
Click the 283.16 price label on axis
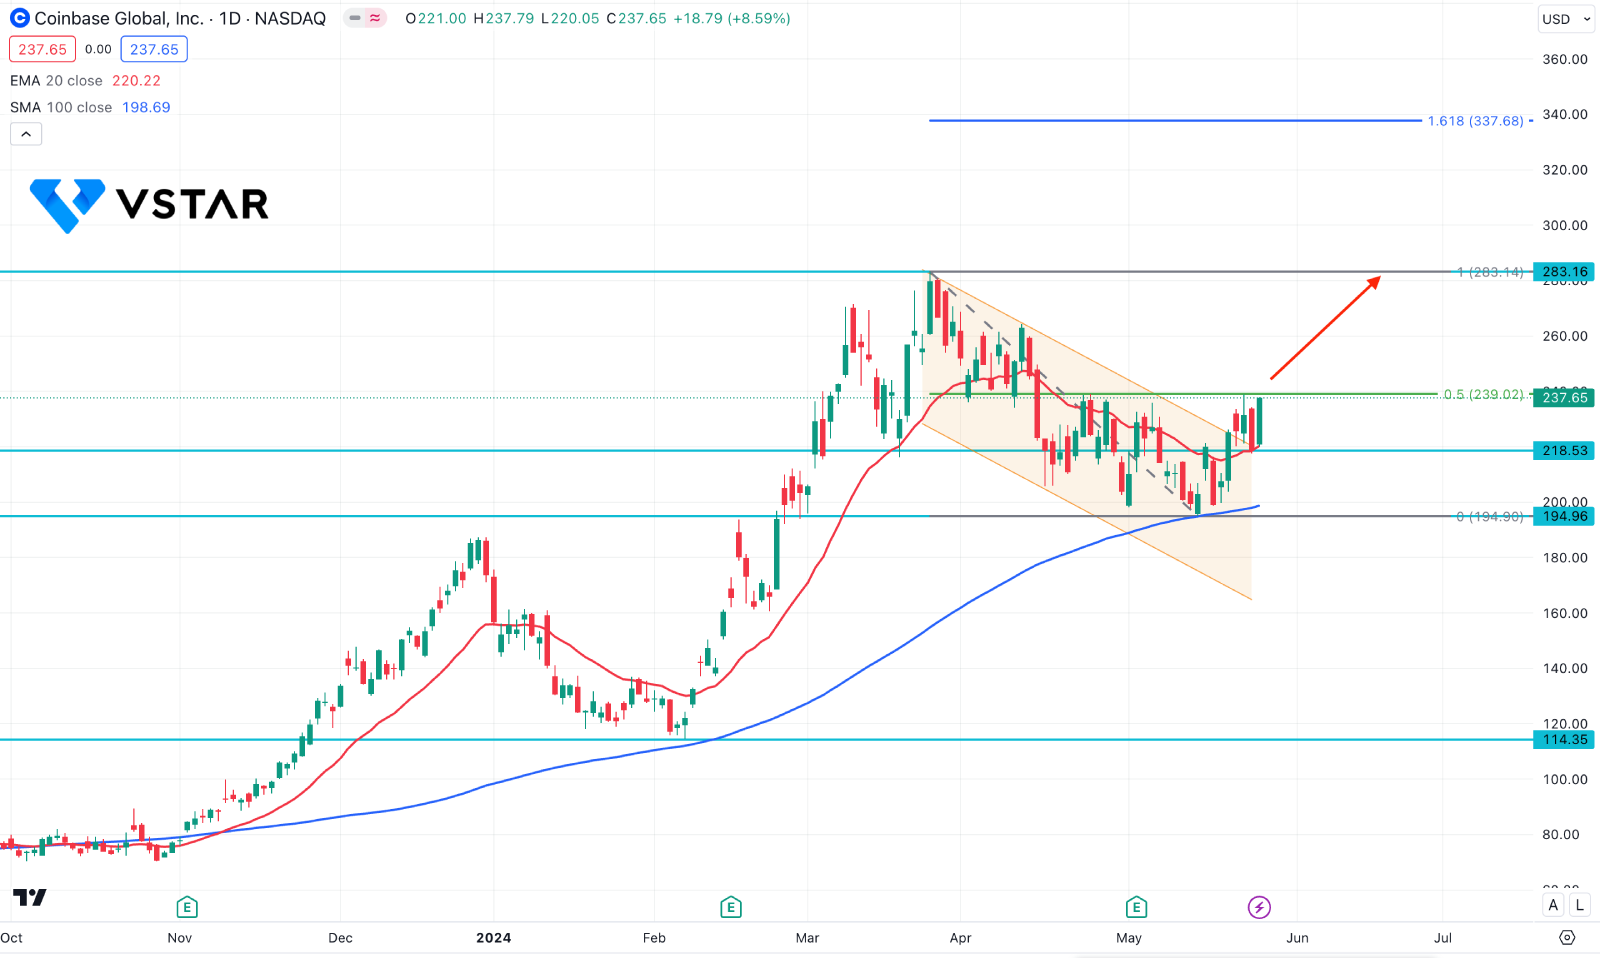tap(1565, 271)
